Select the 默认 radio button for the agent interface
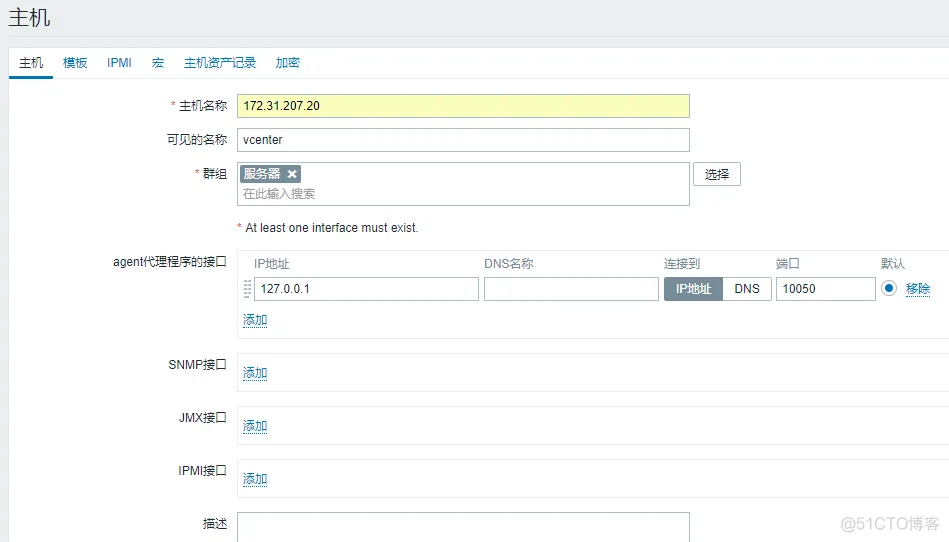The image size is (949, 542). (x=889, y=289)
